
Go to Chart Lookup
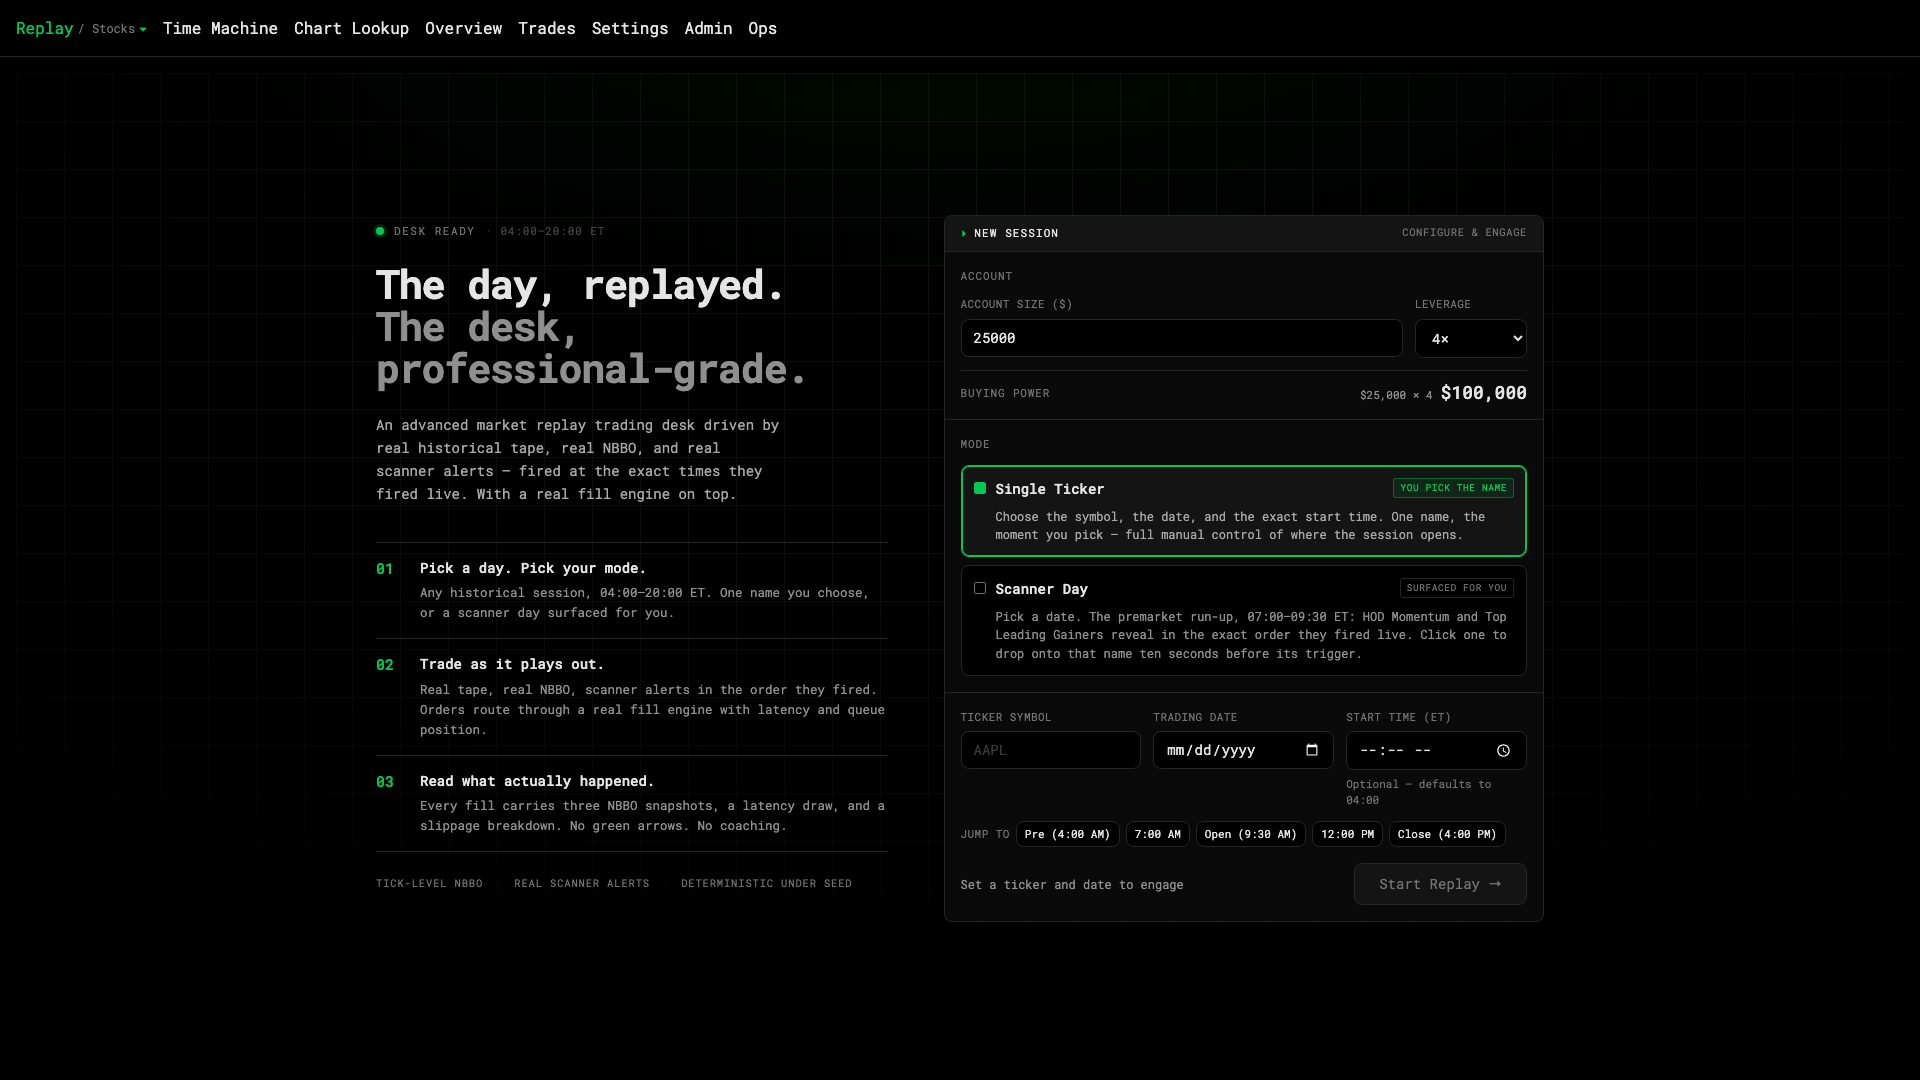(351, 28)
